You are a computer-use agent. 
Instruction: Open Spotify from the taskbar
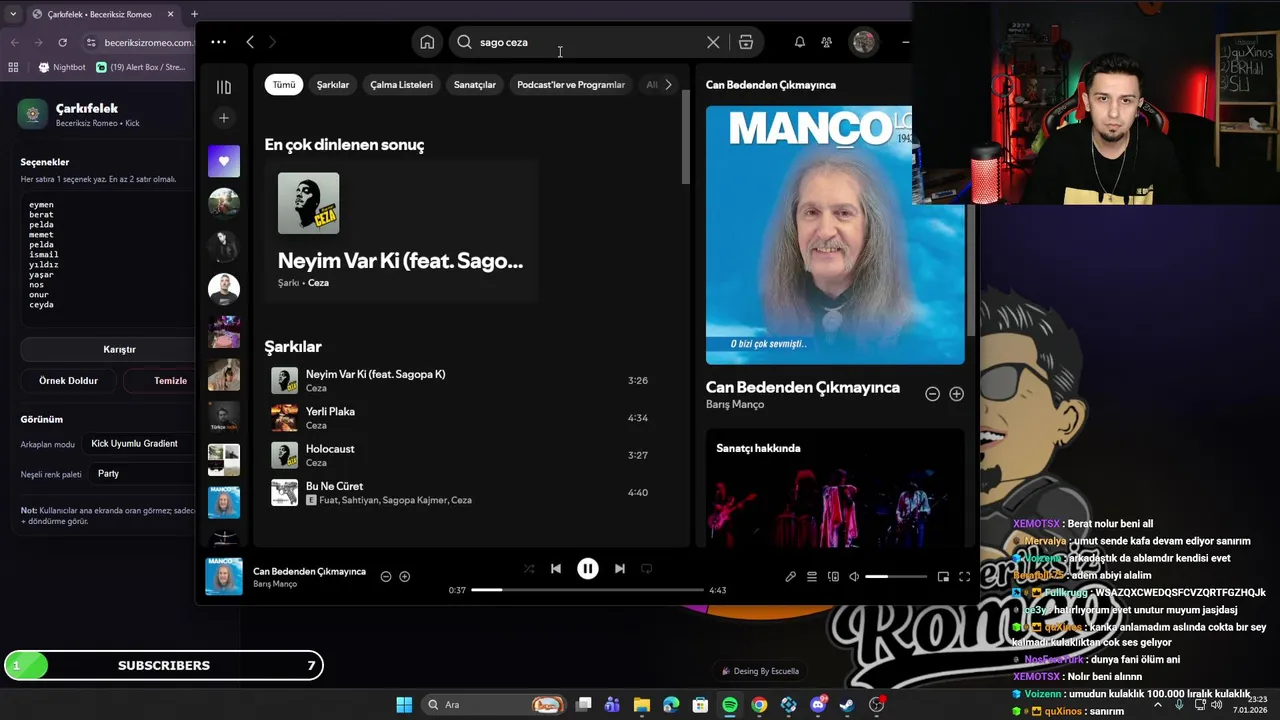pos(730,705)
